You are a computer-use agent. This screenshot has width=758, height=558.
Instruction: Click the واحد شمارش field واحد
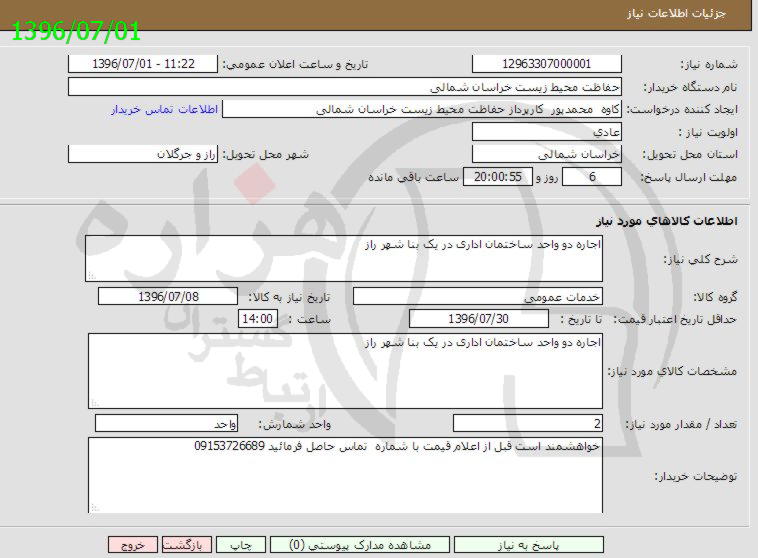click(167, 424)
